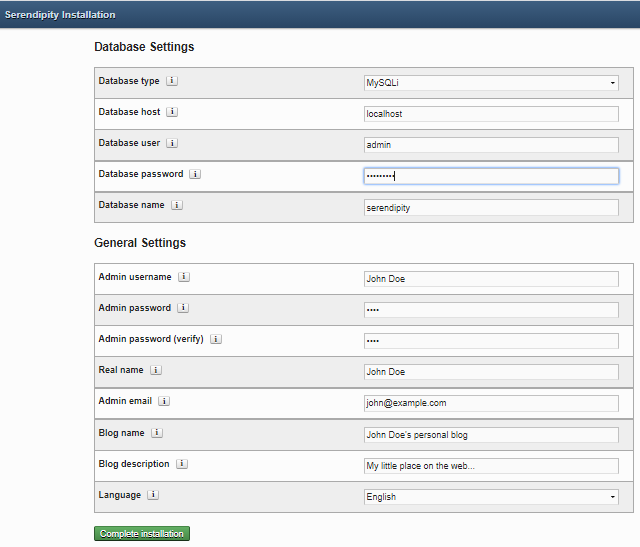Click the Blog name input field
The height and width of the screenshot is (547, 640).
491,435
